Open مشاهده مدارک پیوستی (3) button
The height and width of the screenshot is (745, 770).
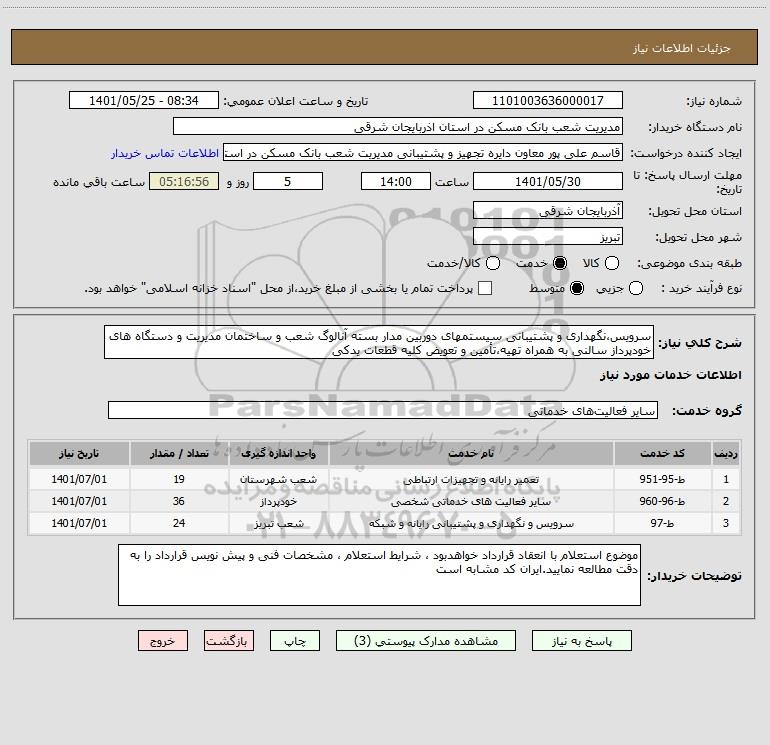point(426,641)
